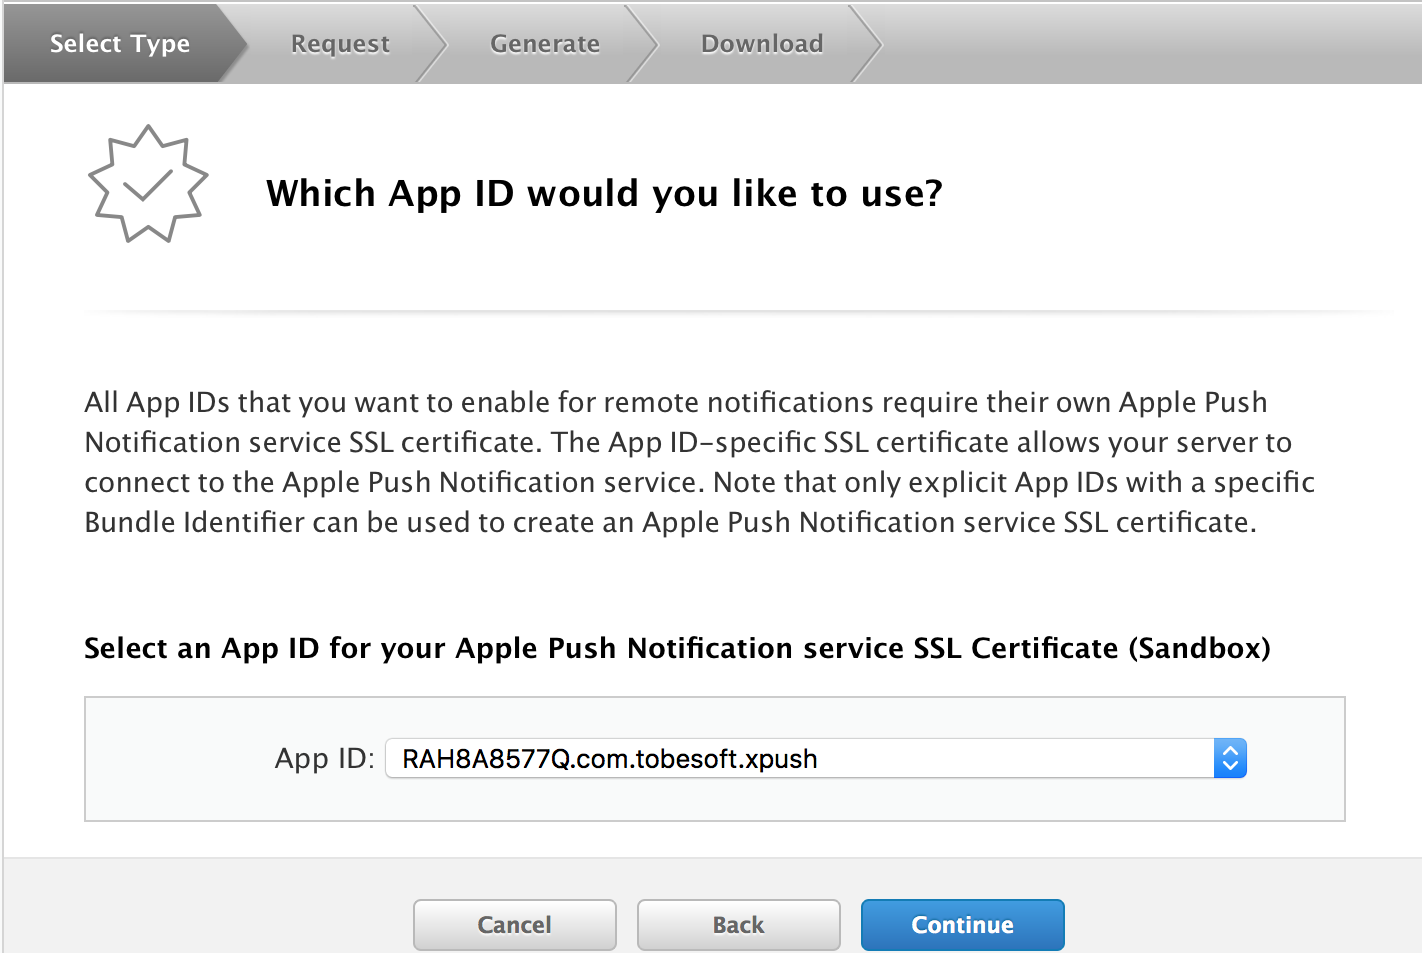
Task: Click the 'Which App ID would you like to use?' heading
Action: coord(604,193)
